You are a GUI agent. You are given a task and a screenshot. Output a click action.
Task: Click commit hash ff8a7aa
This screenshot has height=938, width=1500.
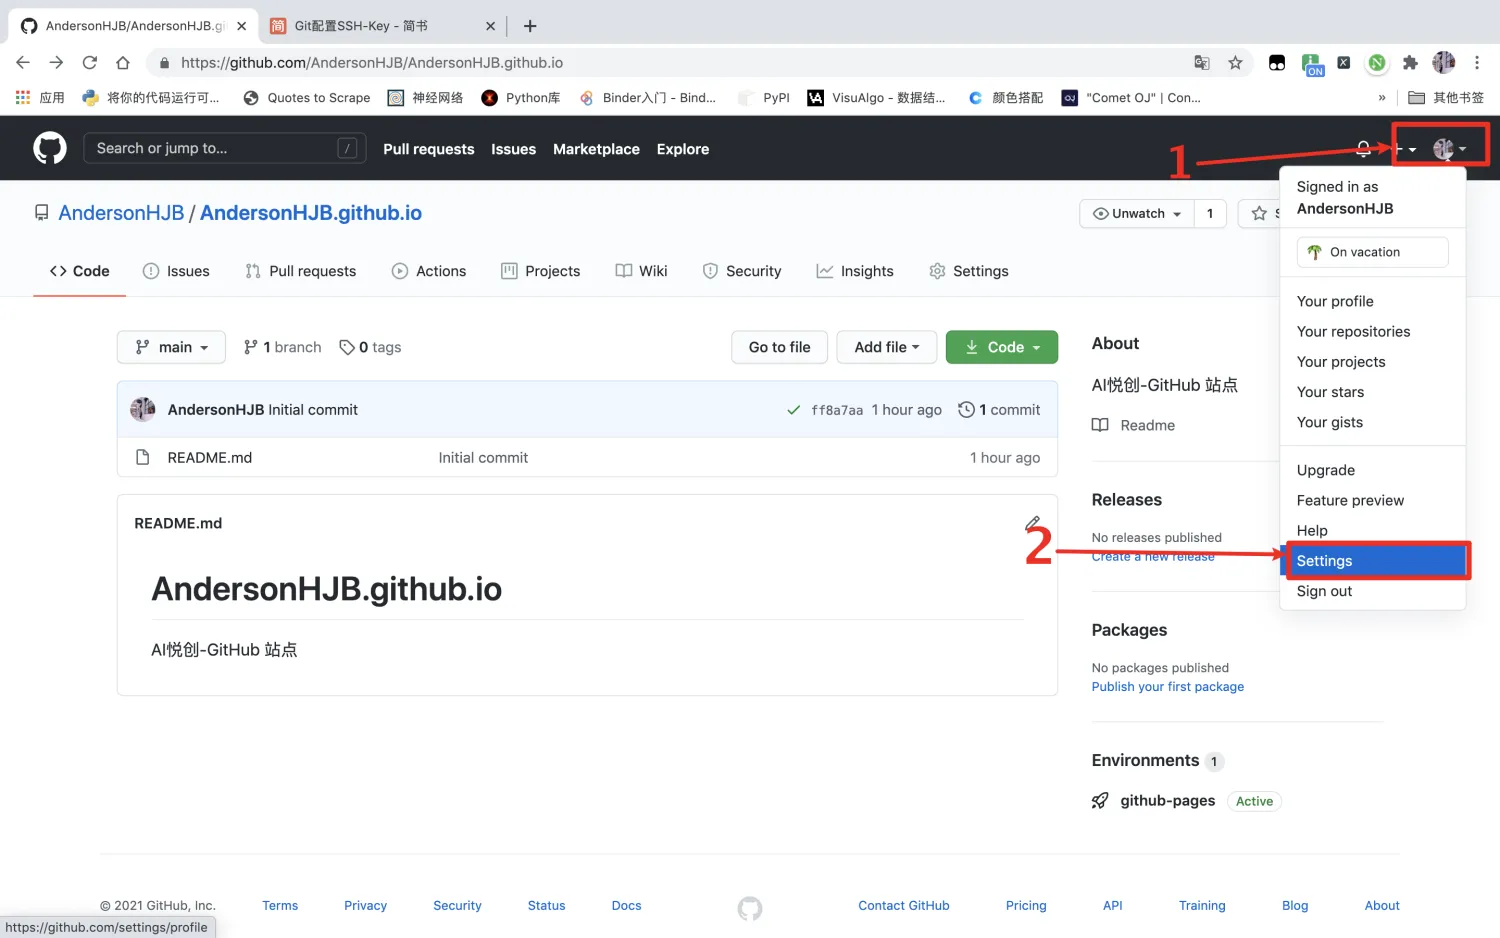(x=837, y=410)
